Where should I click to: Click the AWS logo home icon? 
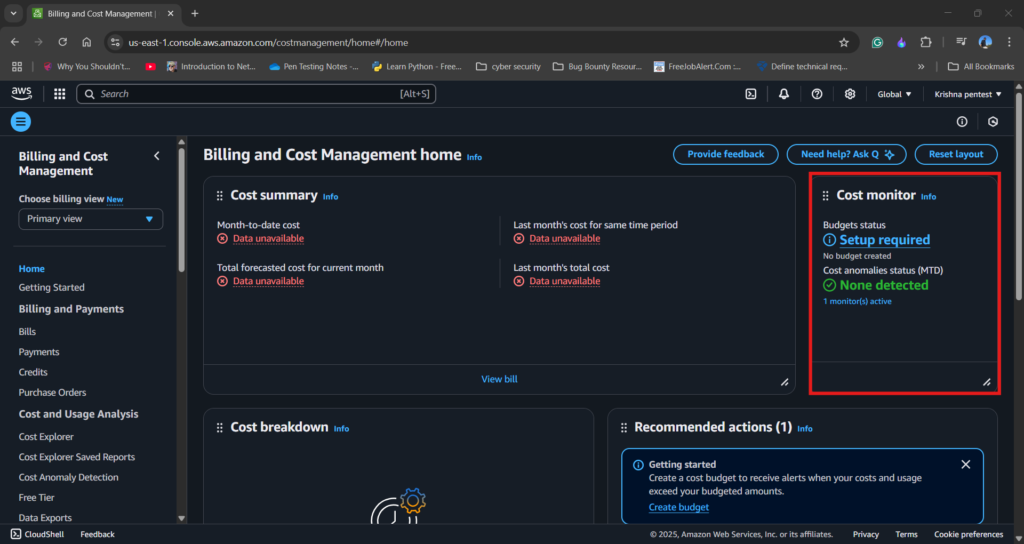[22, 93]
